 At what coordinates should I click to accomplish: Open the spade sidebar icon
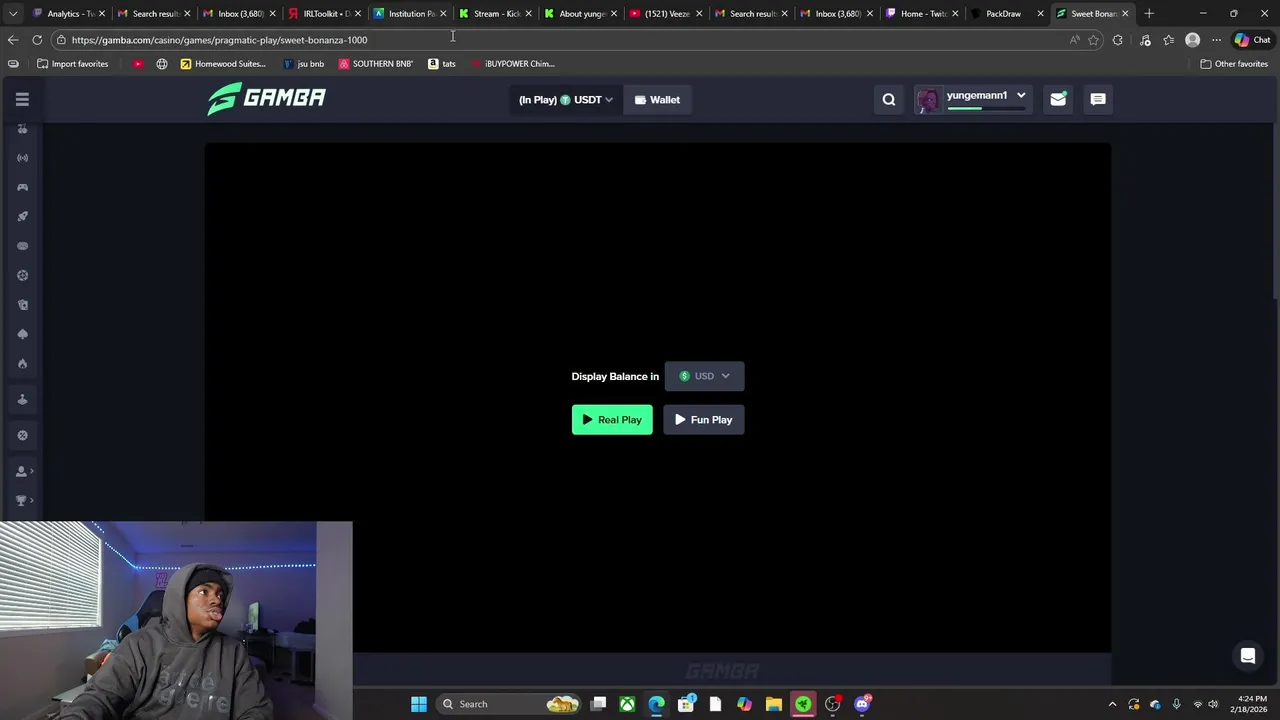[22, 334]
